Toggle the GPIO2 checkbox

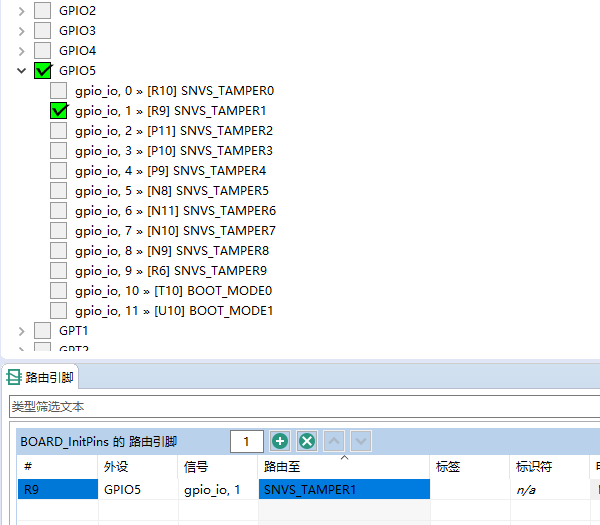point(42,10)
